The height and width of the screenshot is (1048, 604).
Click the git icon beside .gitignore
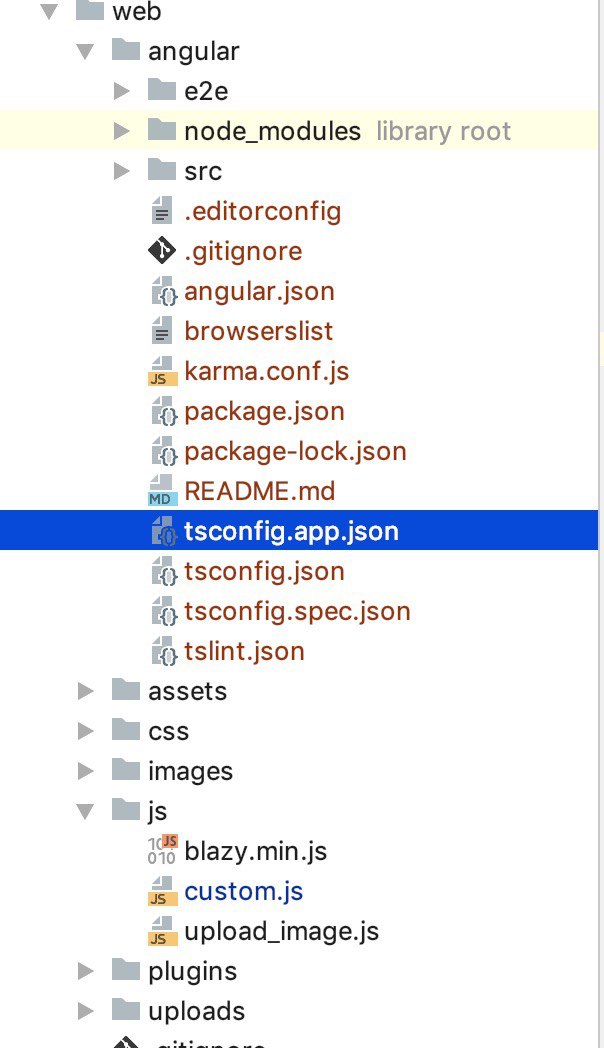[162, 251]
